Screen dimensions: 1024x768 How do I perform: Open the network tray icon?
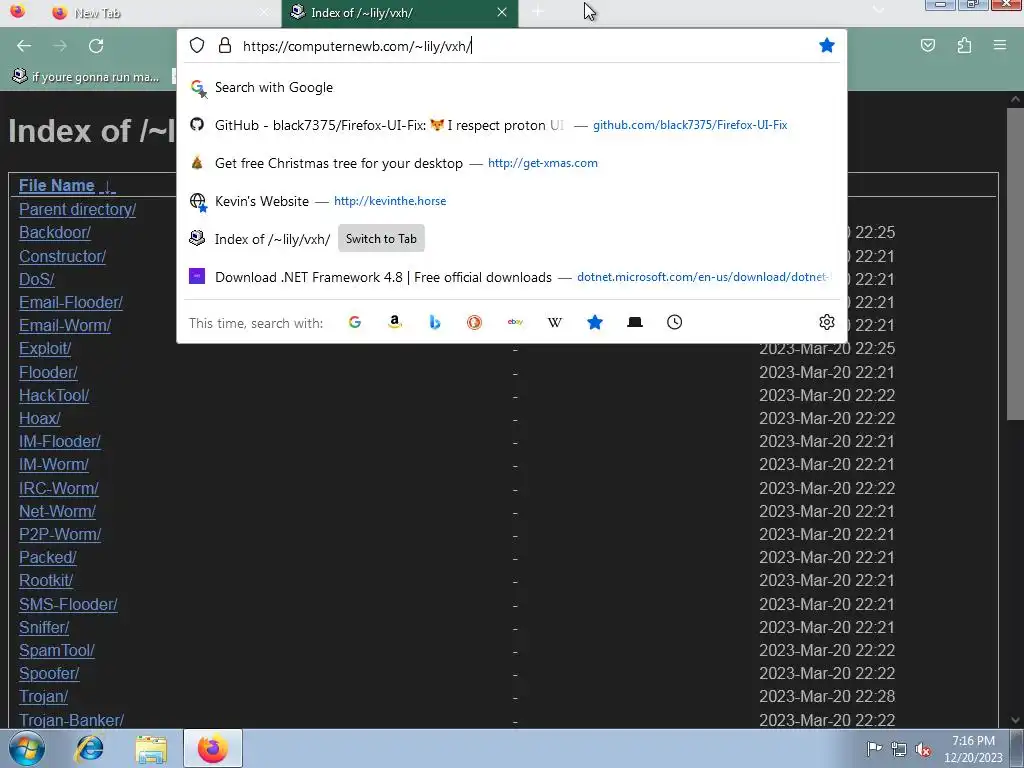coord(899,749)
